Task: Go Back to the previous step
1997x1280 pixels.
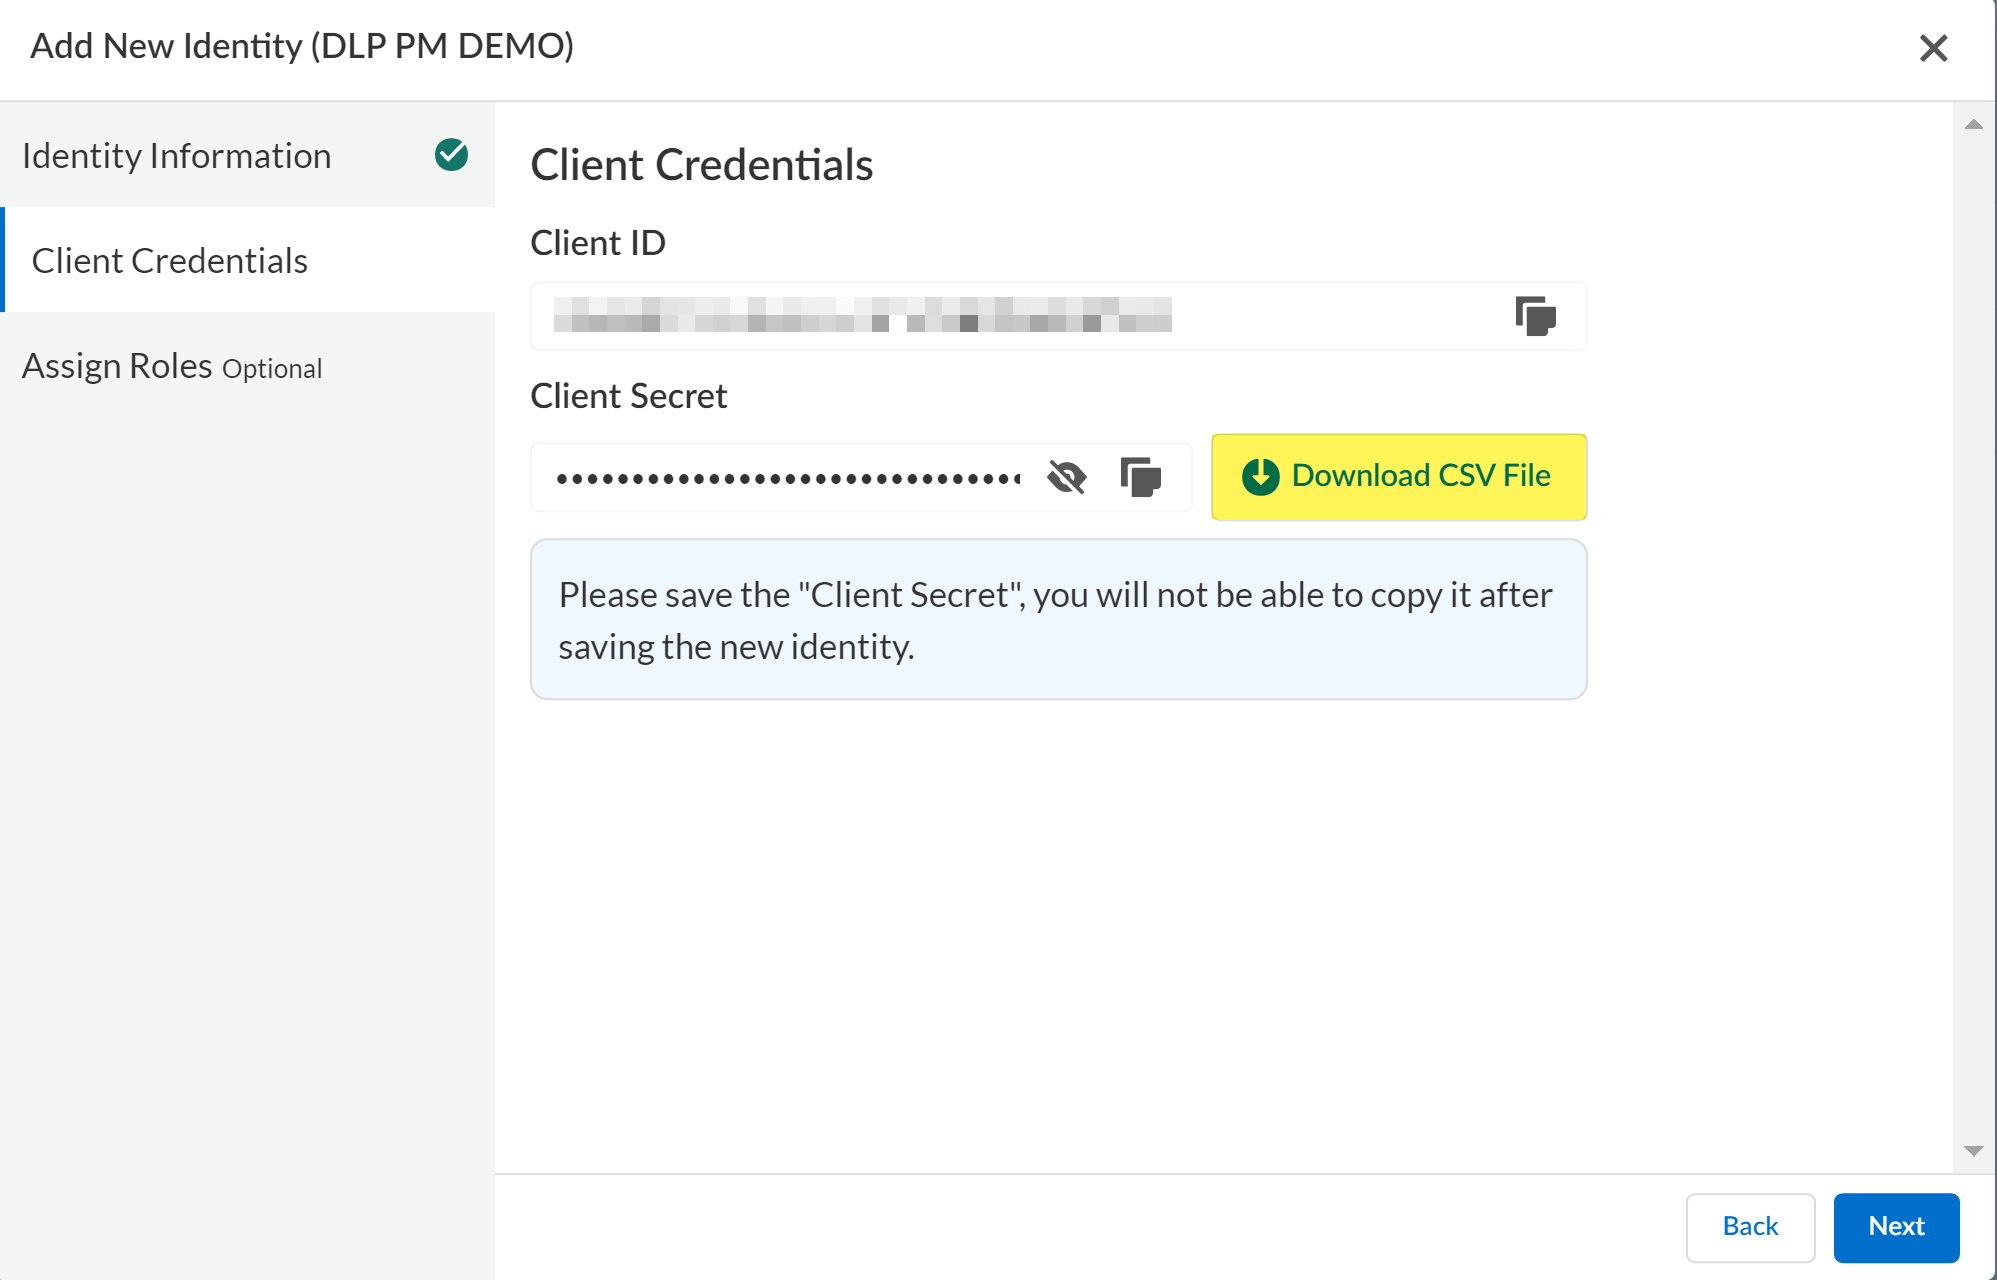Action: (1749, 1226)
